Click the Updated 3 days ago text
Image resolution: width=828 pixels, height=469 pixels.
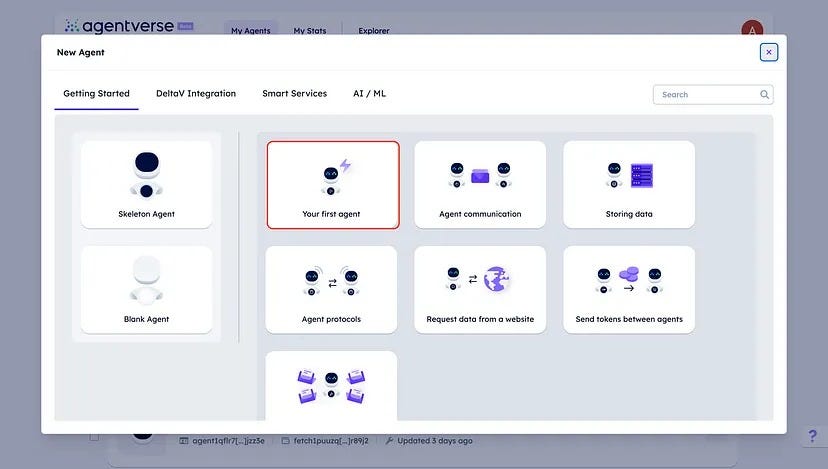[435, 440]
